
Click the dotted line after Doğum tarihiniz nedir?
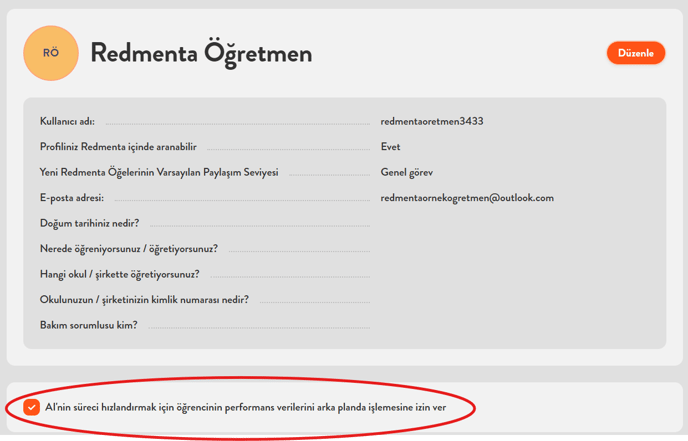pos(258,226)
